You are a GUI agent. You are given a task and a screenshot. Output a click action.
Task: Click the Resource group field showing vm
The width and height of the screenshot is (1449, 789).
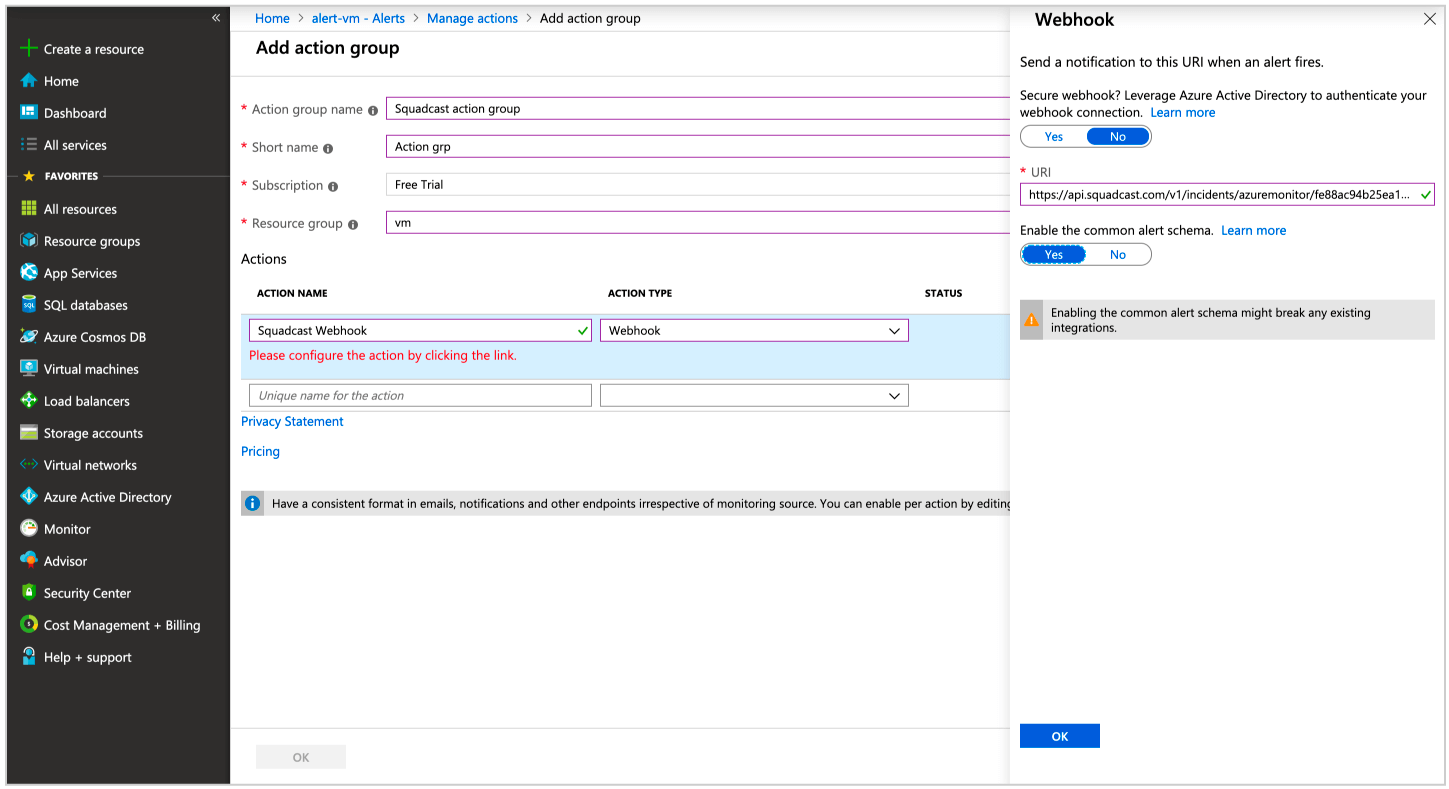point(697,222)
